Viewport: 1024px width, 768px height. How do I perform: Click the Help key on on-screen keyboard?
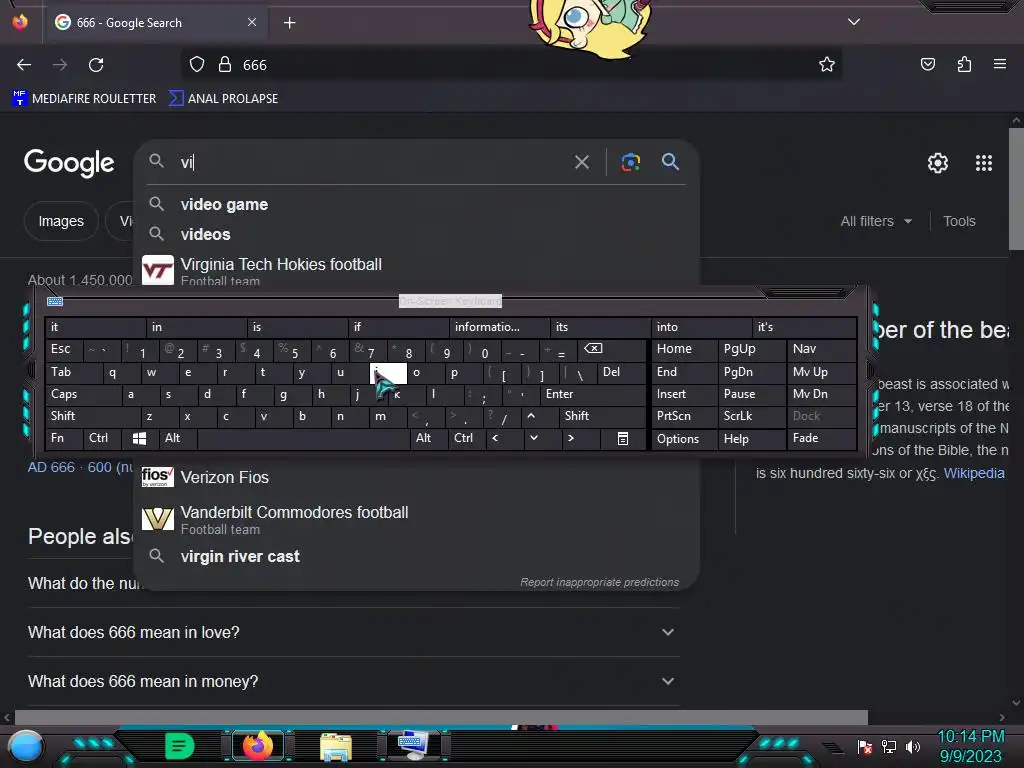coord(752,439)
